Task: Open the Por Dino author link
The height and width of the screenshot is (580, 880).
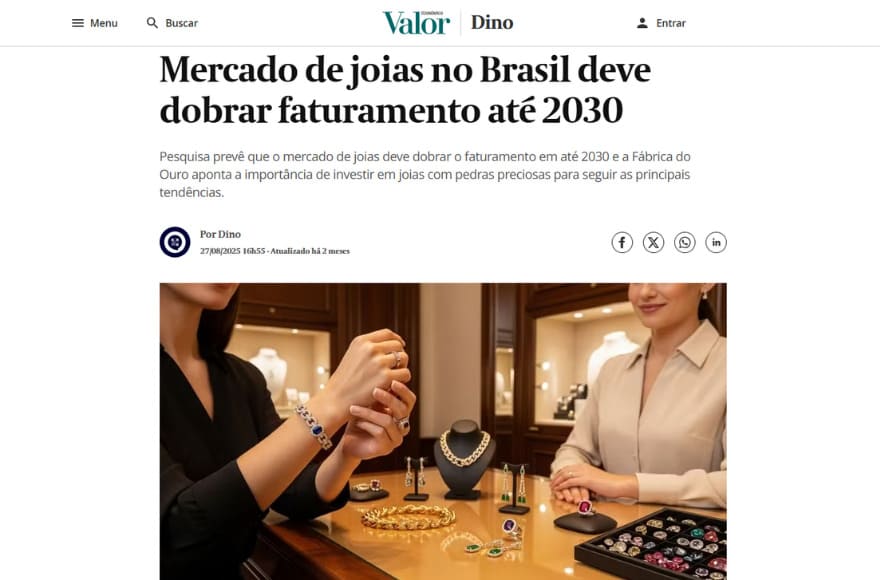Action: click(221, 234)
